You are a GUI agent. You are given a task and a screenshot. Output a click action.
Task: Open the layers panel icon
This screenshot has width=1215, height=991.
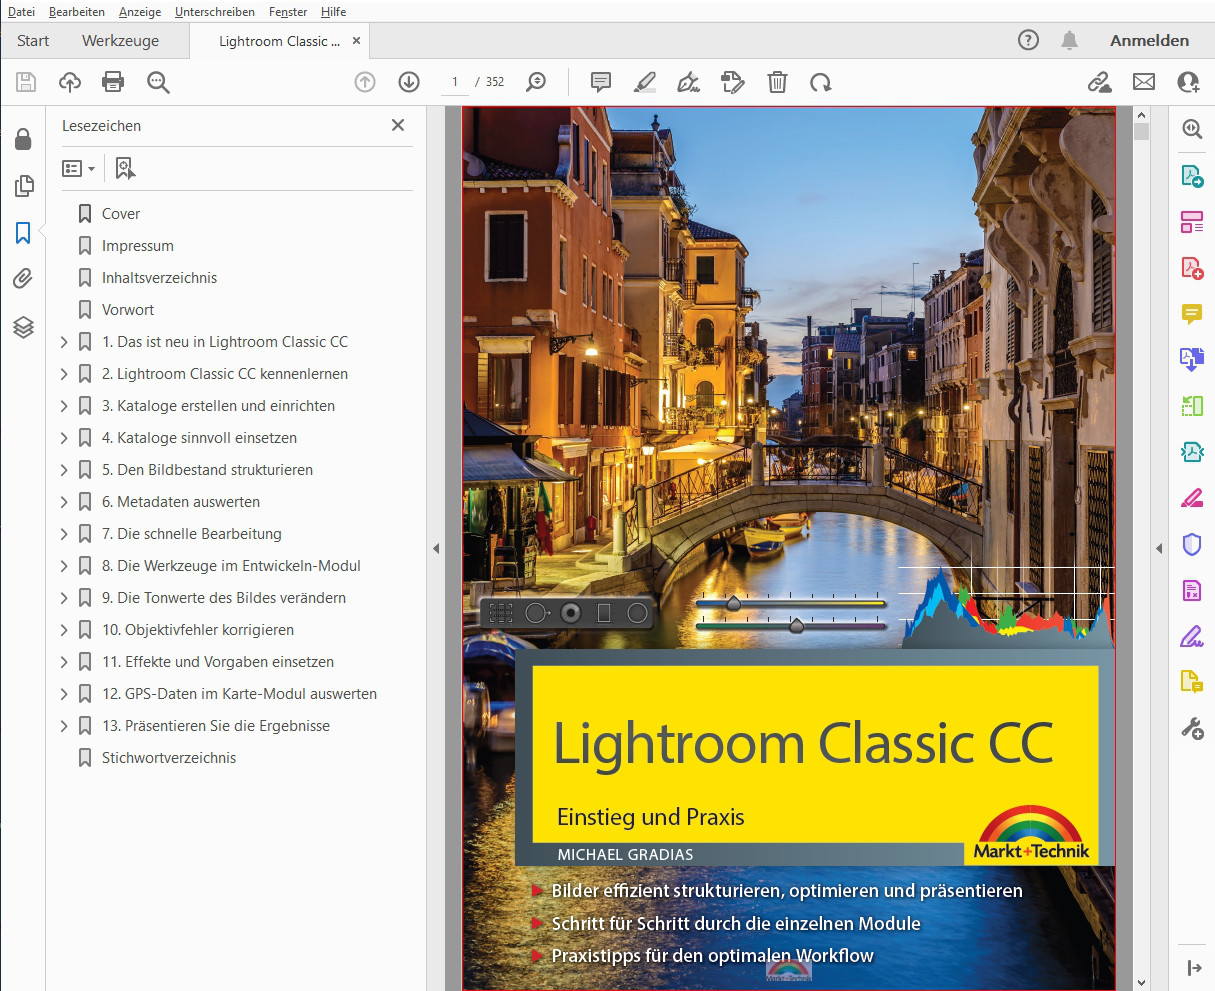[x=23, y=327]
